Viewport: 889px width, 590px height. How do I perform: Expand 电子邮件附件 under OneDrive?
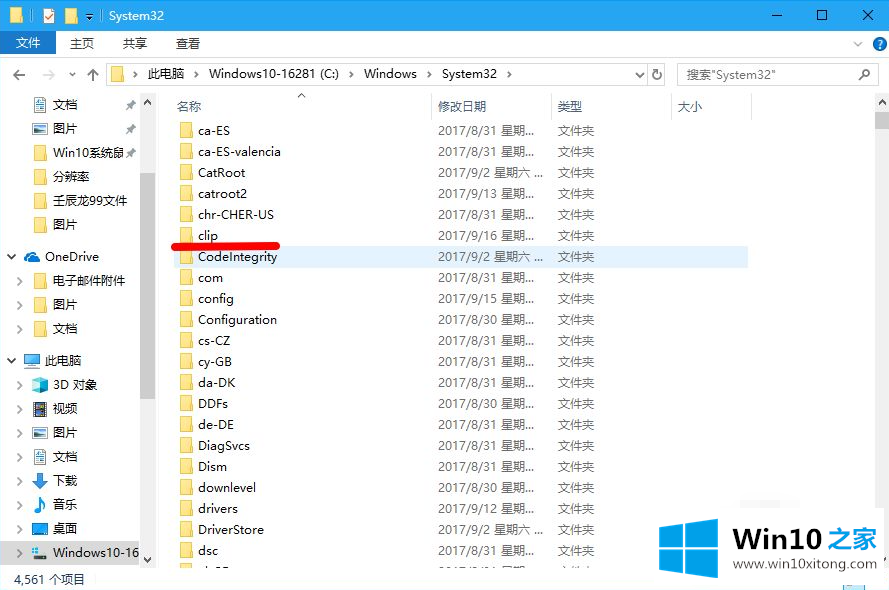coord(20,281)
